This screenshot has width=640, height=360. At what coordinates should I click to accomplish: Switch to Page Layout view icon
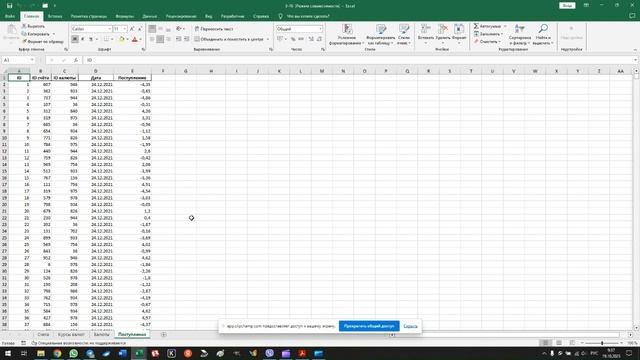[559, 343]
